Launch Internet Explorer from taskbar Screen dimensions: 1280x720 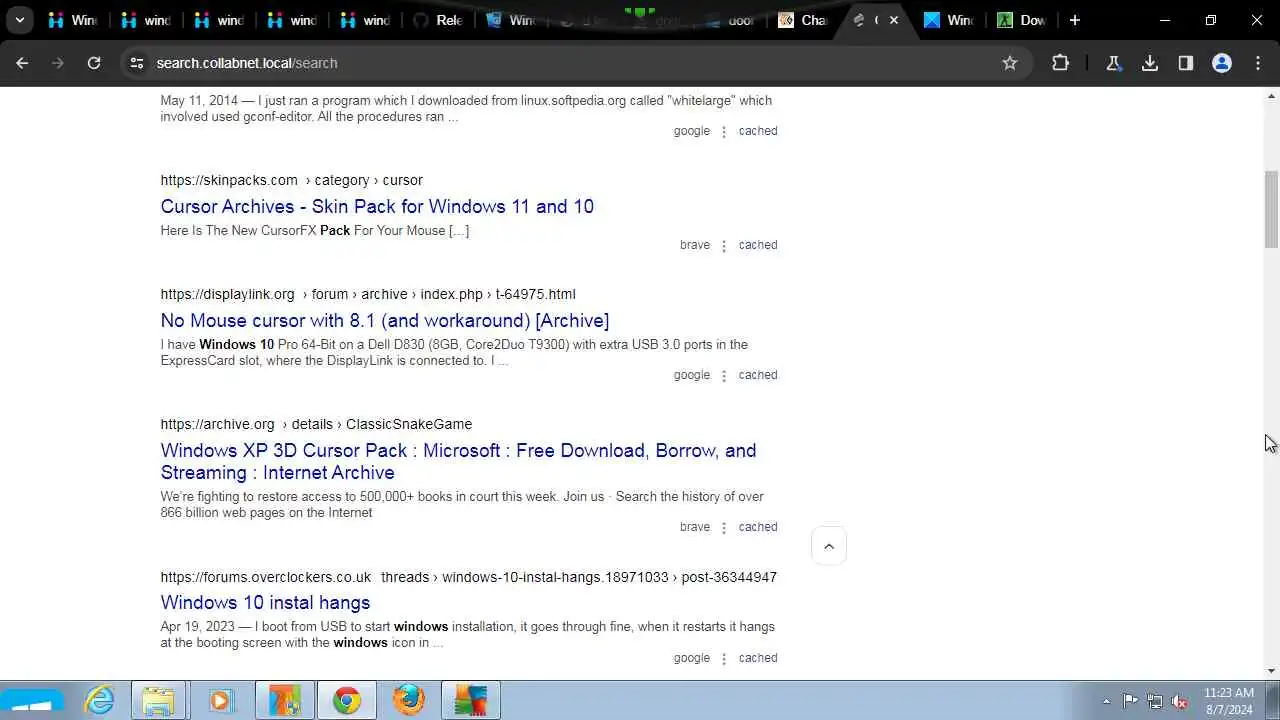point(100,701)
